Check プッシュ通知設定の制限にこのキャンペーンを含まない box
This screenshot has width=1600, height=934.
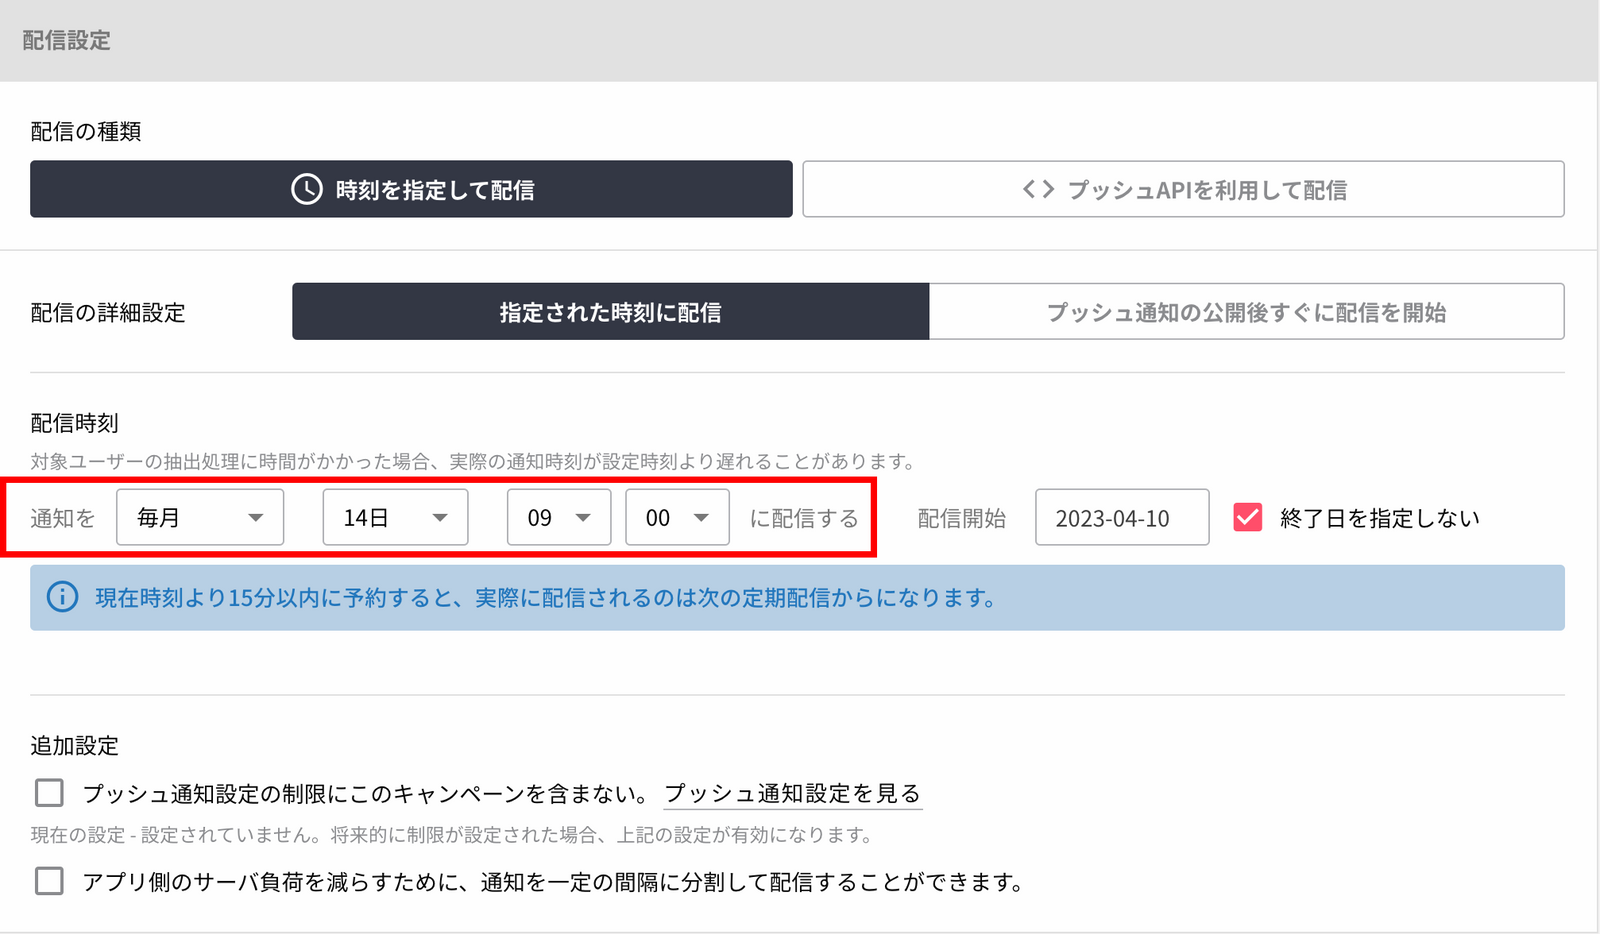49,793
